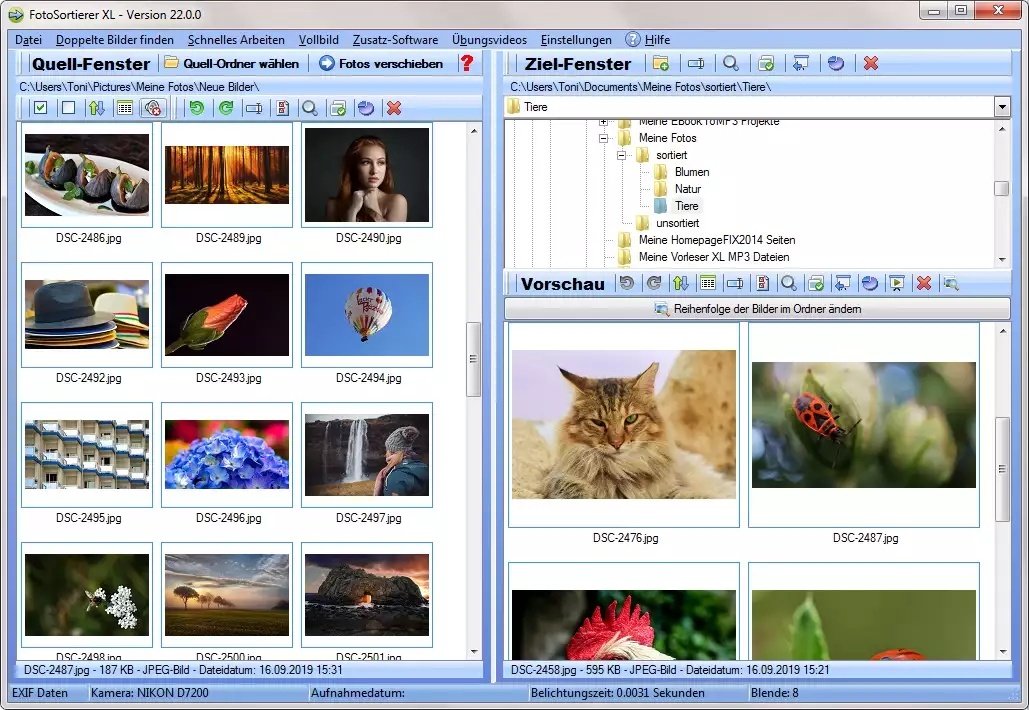Click the Quell-Ordner wählen button

click(x=232, y=63)
